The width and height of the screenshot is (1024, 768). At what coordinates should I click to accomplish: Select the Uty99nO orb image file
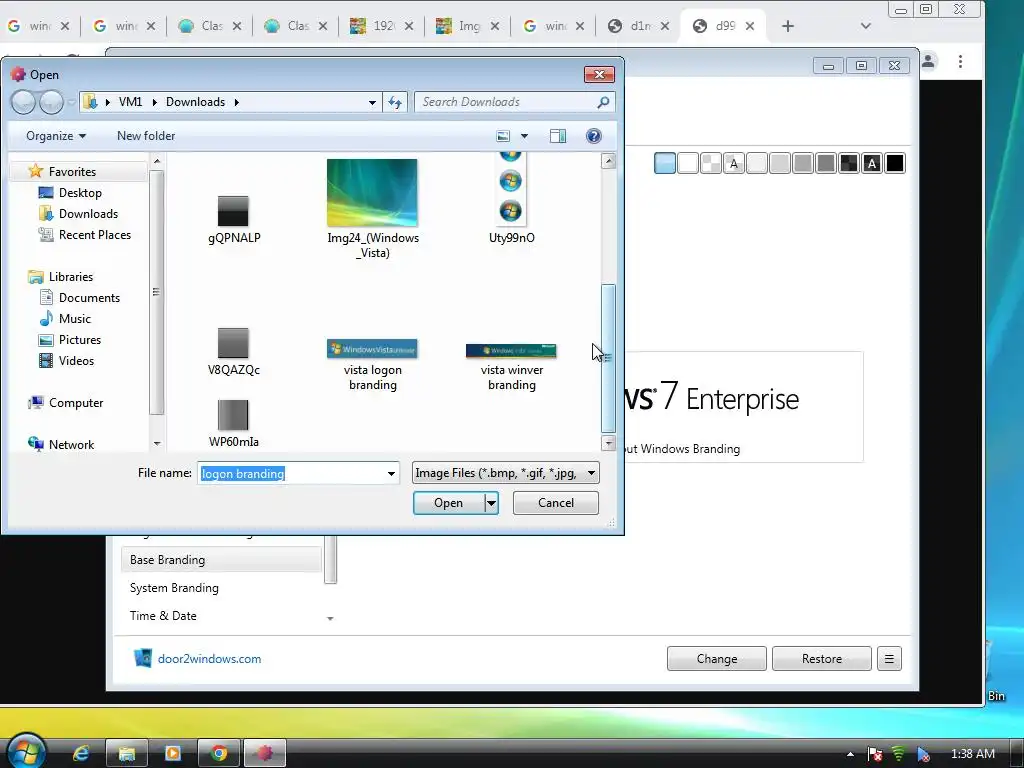coord(511,199)
